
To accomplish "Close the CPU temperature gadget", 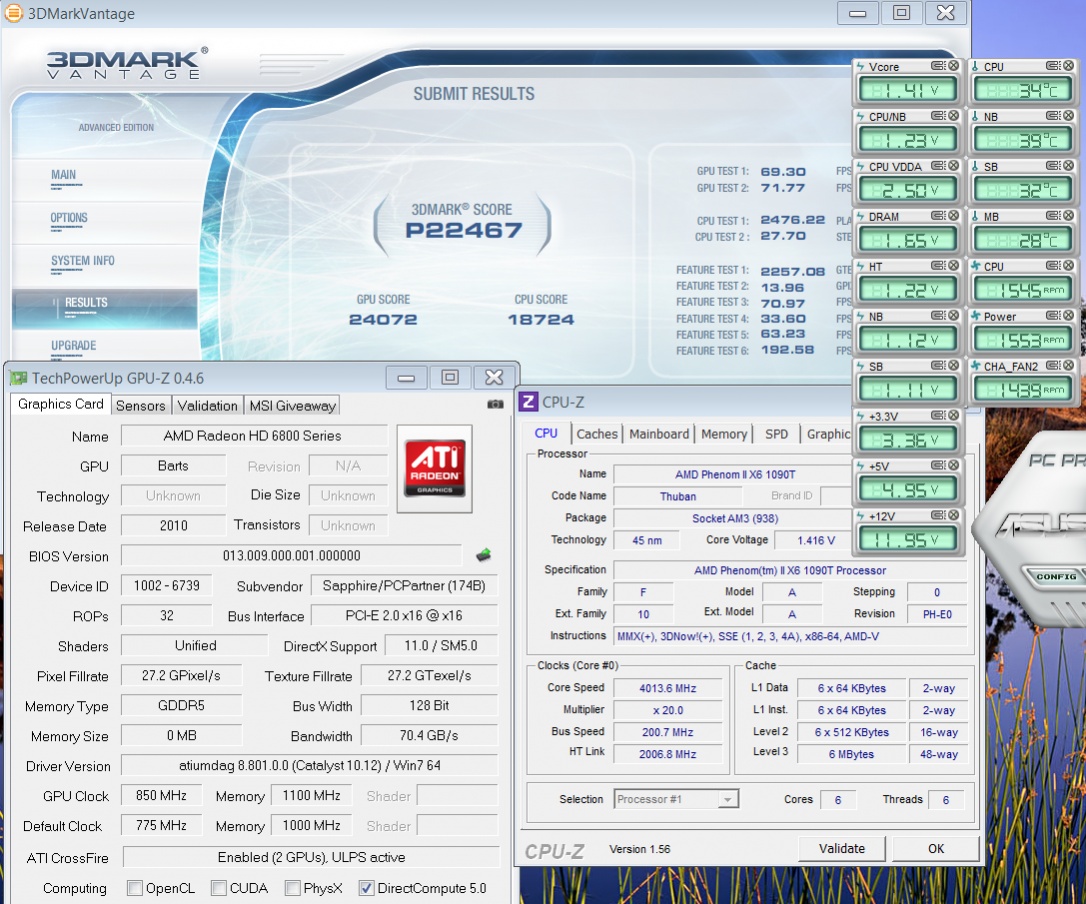I will 1069,66.
